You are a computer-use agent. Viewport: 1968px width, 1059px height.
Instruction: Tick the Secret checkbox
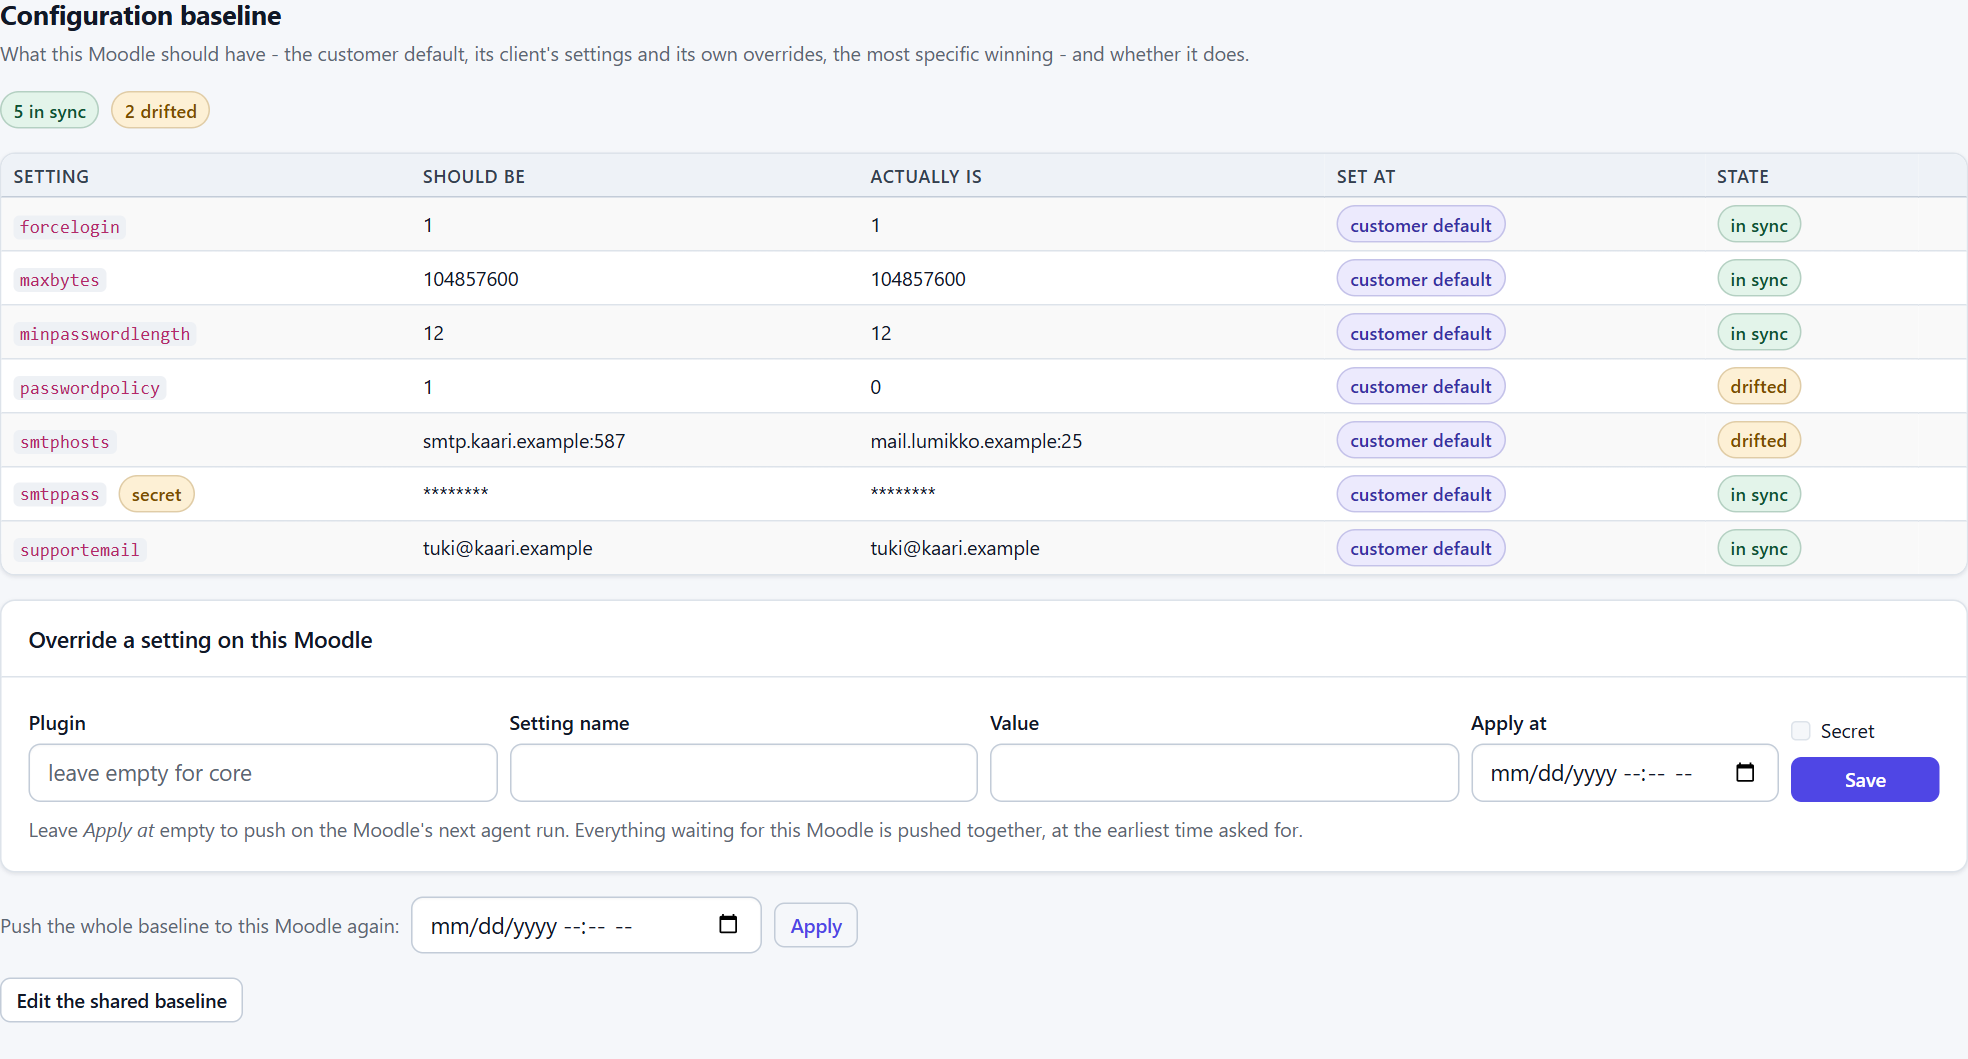tap(1801, 731)
